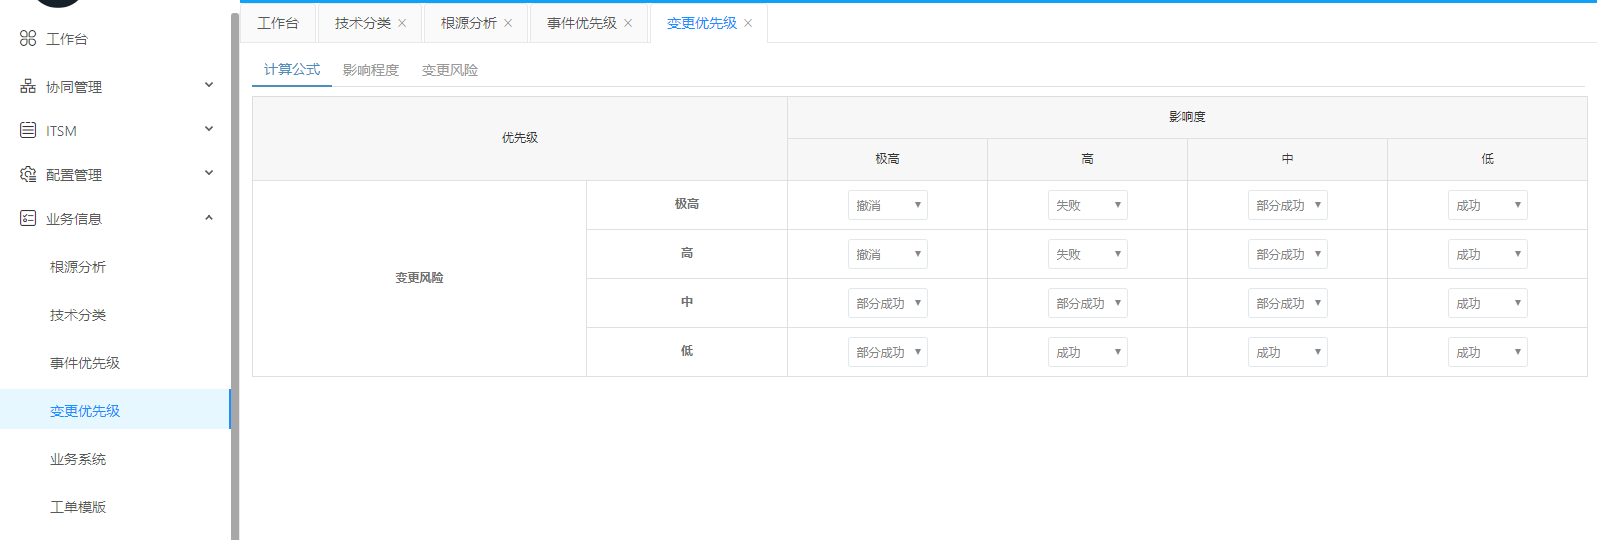Switch to the 影响程度 sub-tab
This screenshot has height=540, width=1597.
(x=370, y=70)
